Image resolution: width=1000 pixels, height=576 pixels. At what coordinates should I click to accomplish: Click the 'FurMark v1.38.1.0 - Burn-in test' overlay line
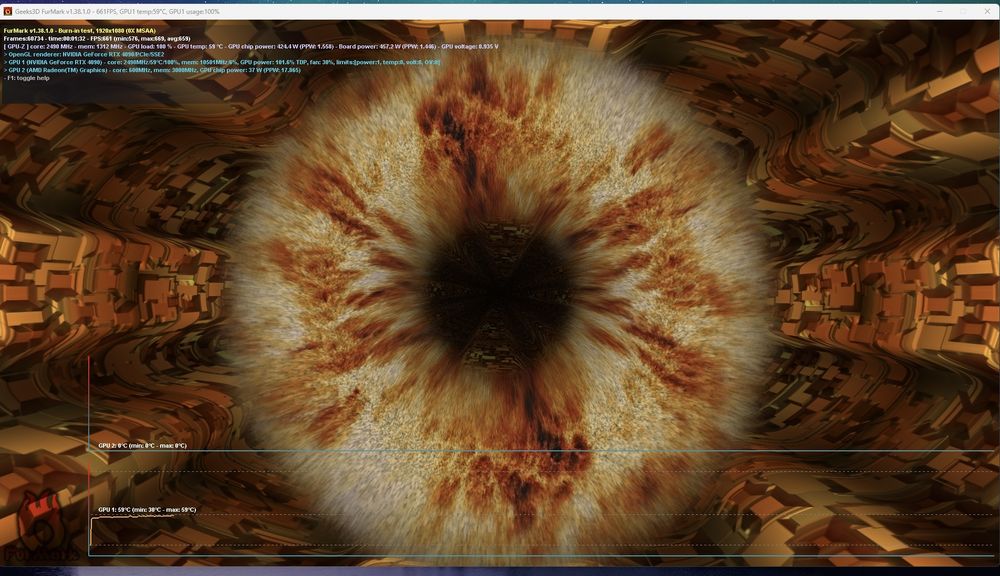[x=80, y=31]
